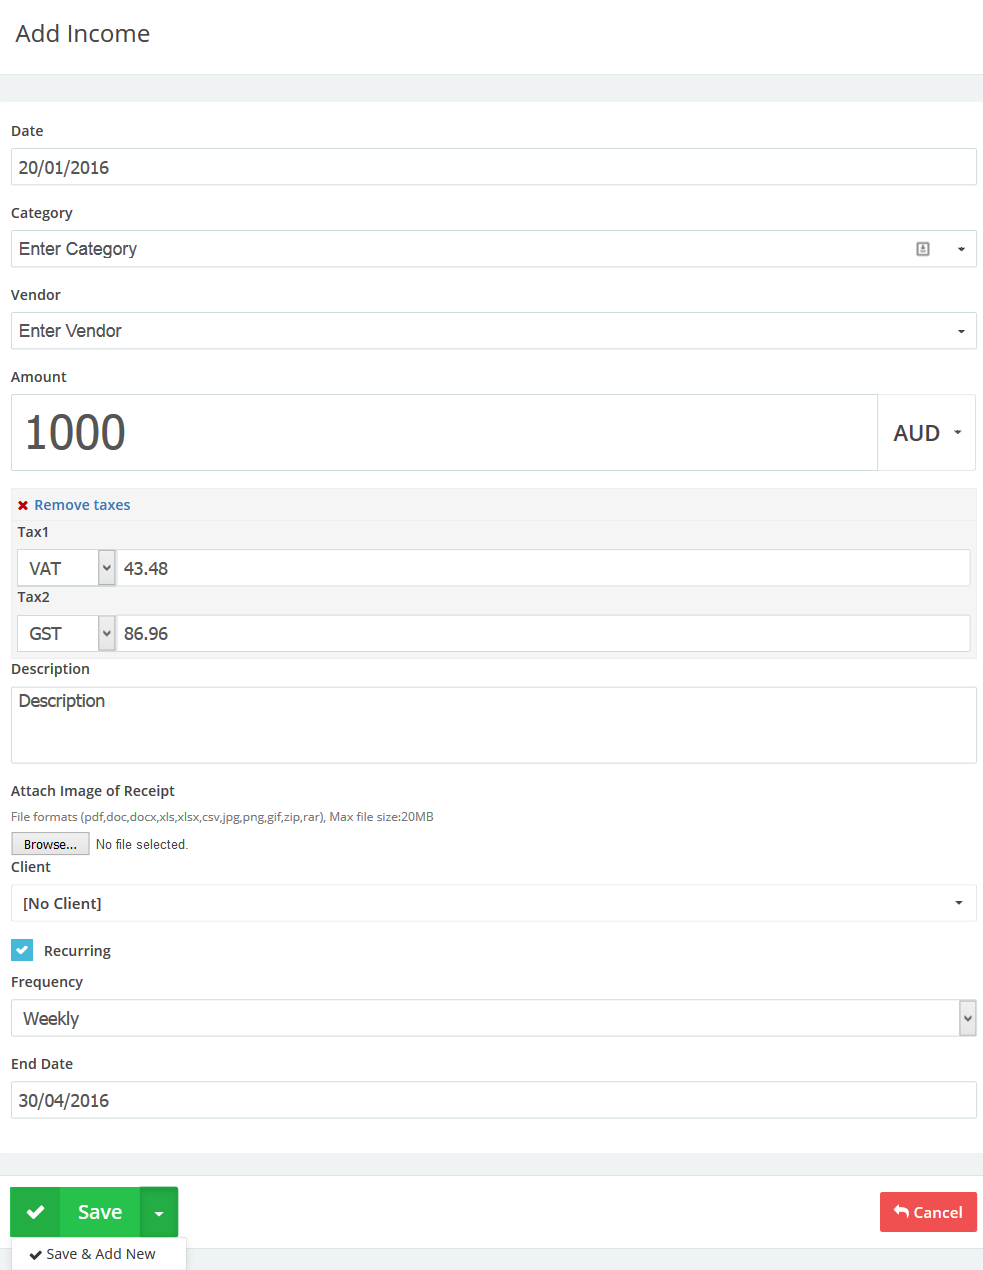Image resolution: width=983 pixels, height=1270 pixels.
Task: Open the AUD currency dropdown
Action: (x=927, y=433)
